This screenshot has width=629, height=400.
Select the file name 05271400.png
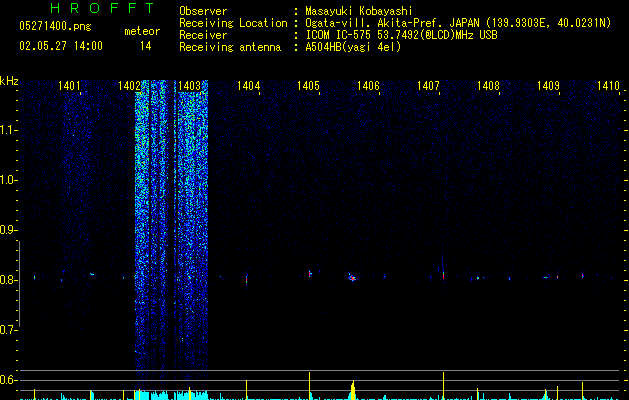tap(55, 26)
